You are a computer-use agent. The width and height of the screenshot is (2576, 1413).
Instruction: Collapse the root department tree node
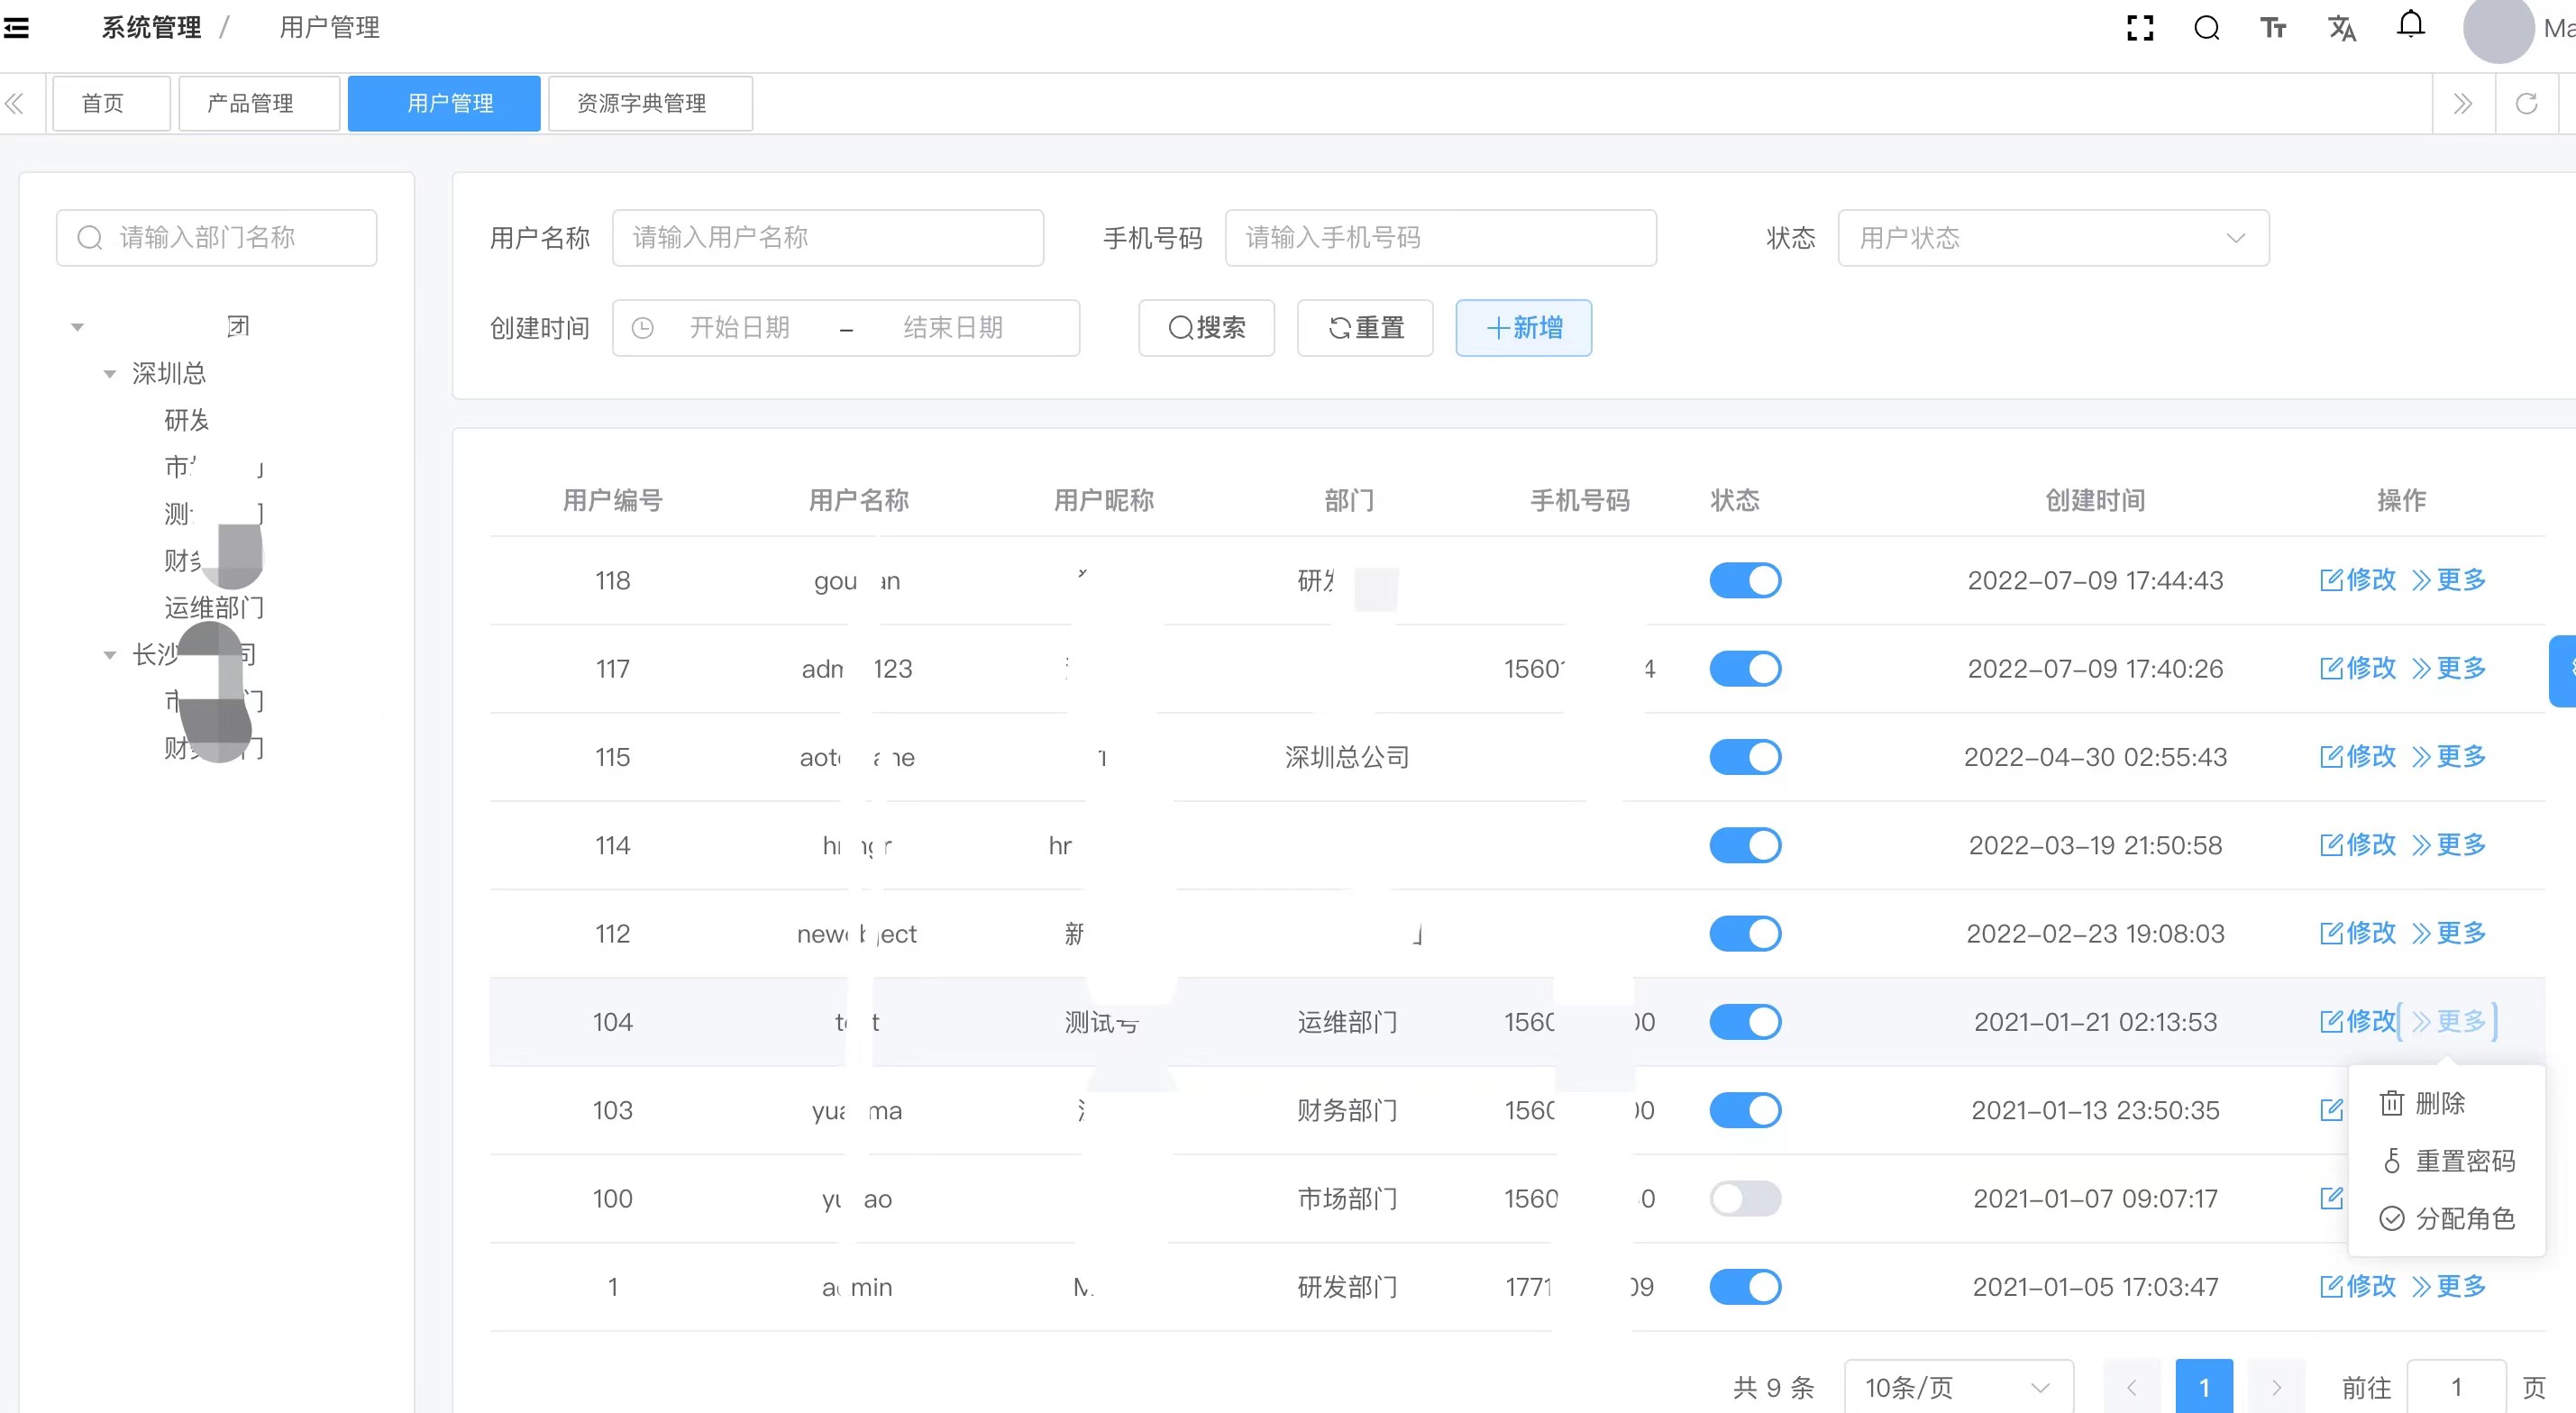(x=77, y=327)
